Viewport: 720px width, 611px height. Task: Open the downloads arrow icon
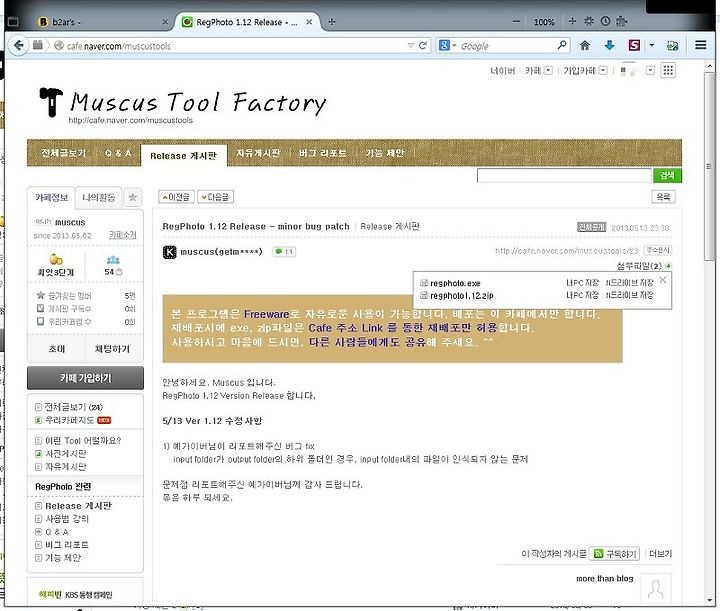click(609, 45)
